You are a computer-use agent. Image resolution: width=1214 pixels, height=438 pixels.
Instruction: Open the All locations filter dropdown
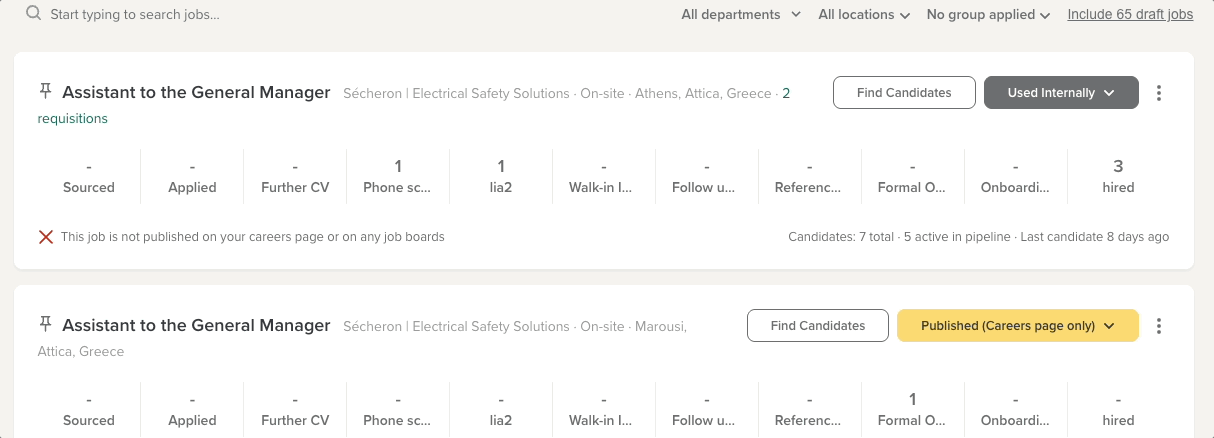[x=864, y=14]
